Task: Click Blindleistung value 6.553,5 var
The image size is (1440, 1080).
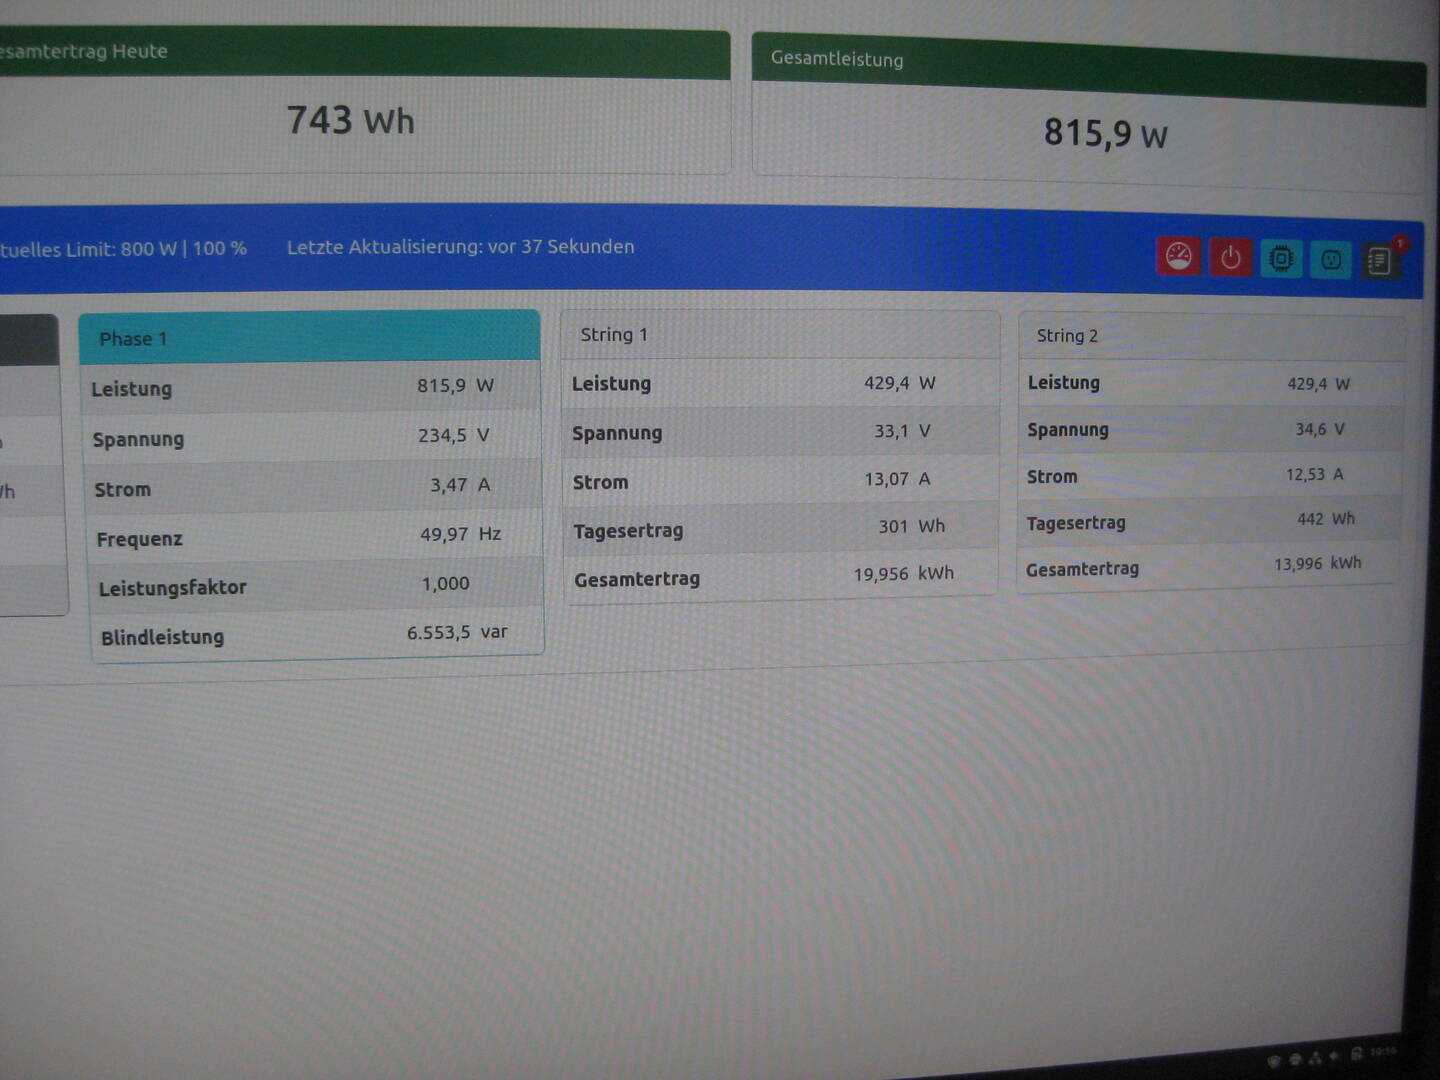Action: tap(457, 632)
